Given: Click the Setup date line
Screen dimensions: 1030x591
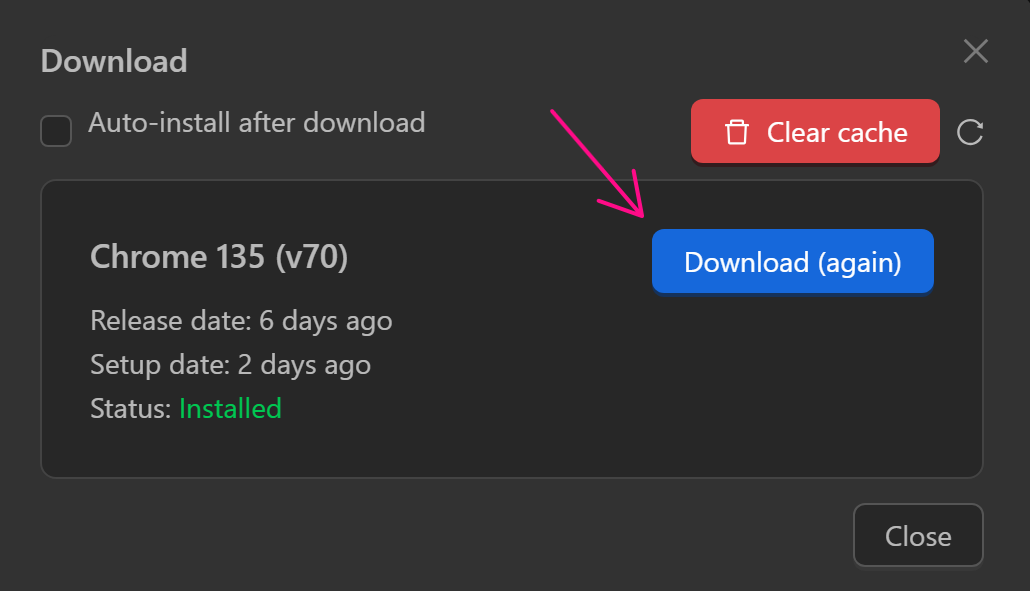Looking at the screenshot, I should point(230,365).
